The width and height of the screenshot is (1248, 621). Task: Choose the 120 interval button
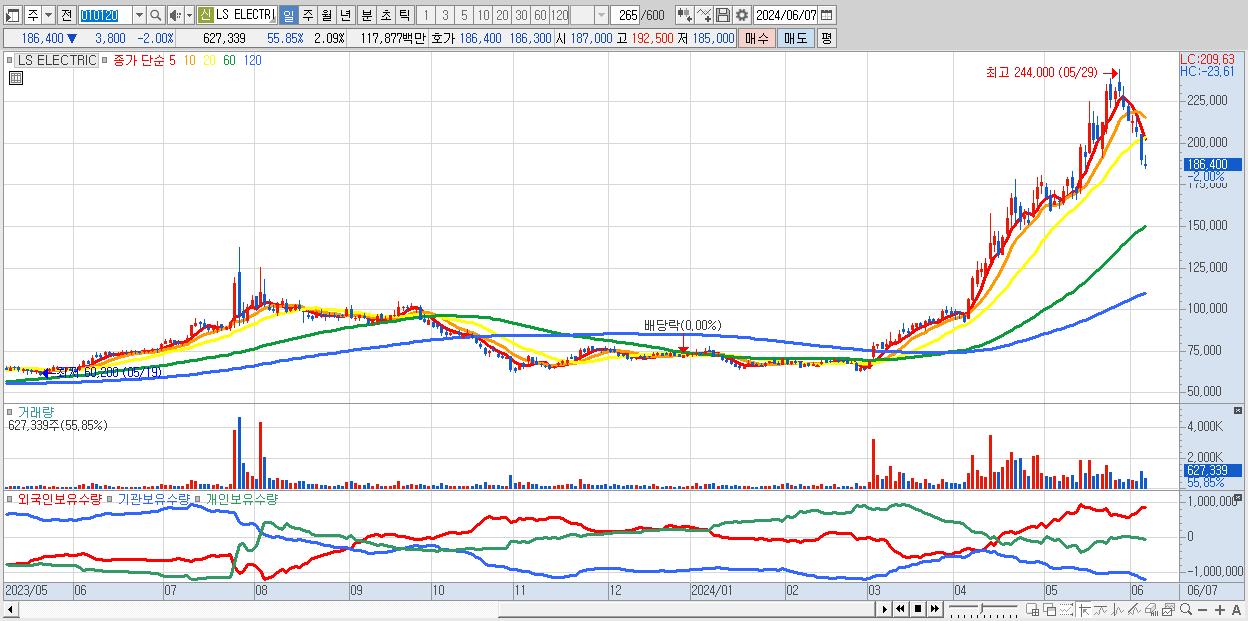point(559,15)
